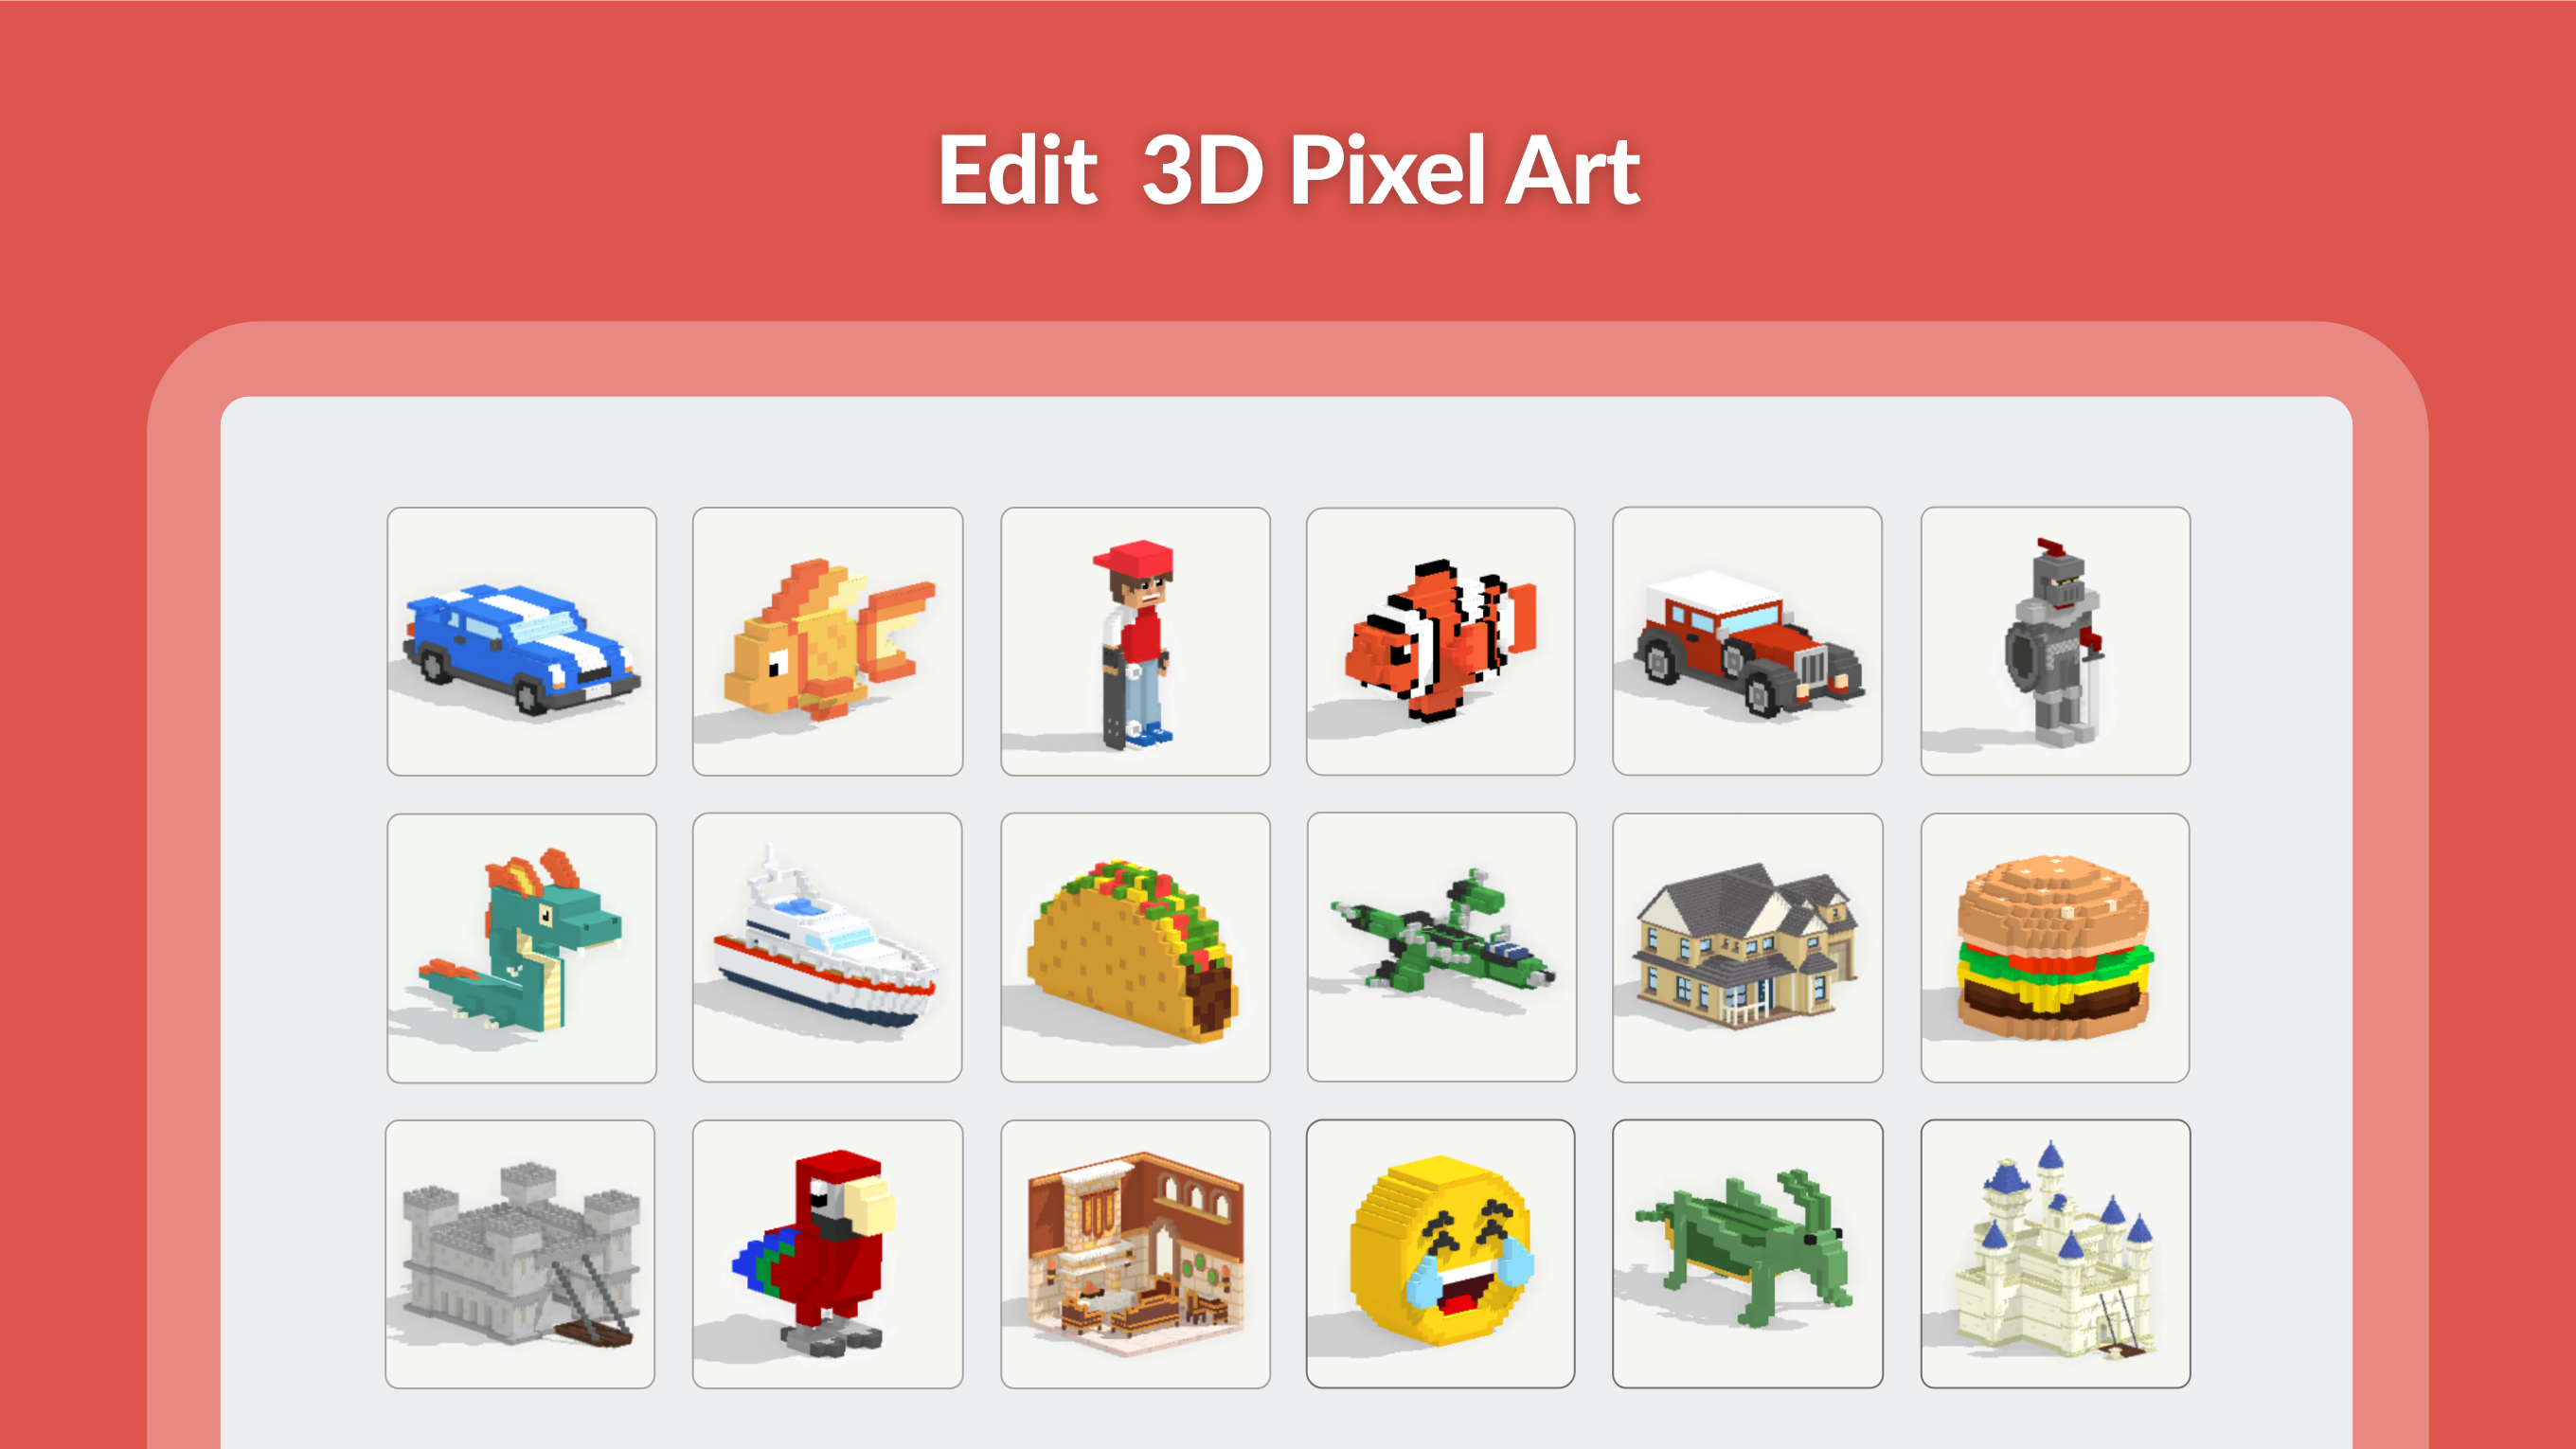
Task: Open the skateboarder with red cap
Action: (1135, 641)
